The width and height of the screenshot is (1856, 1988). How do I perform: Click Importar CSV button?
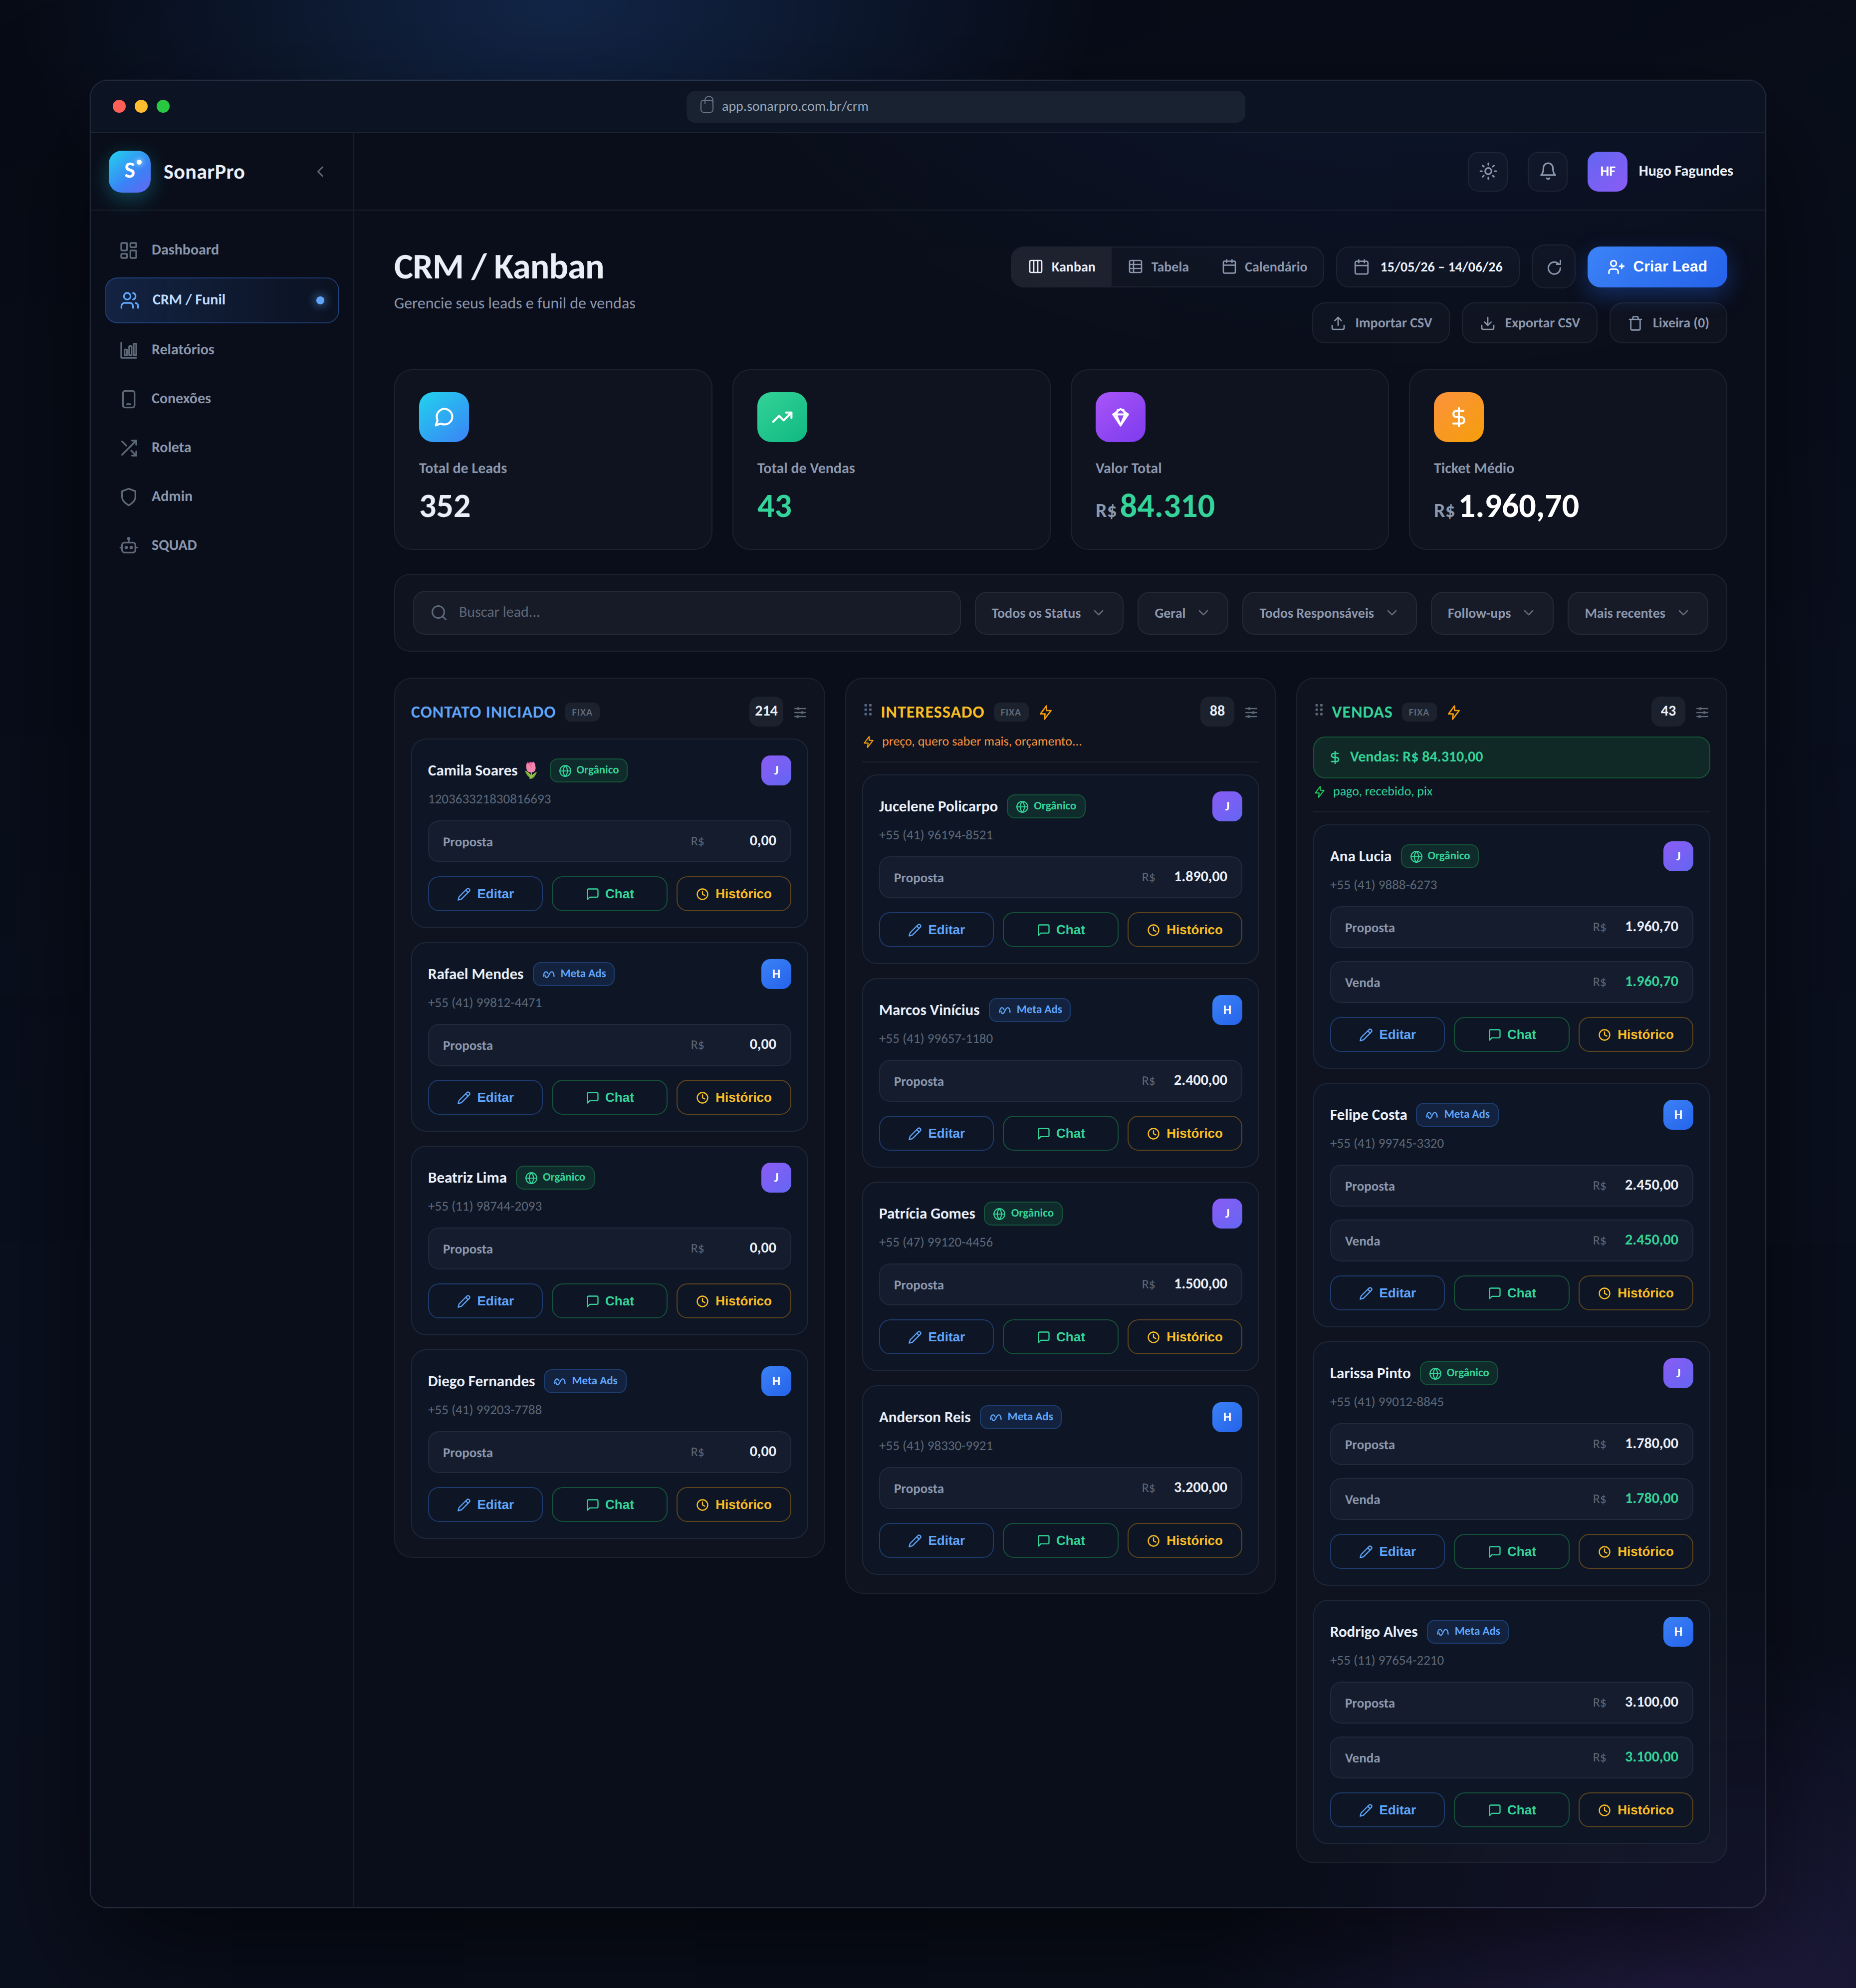click(1380, 323)
